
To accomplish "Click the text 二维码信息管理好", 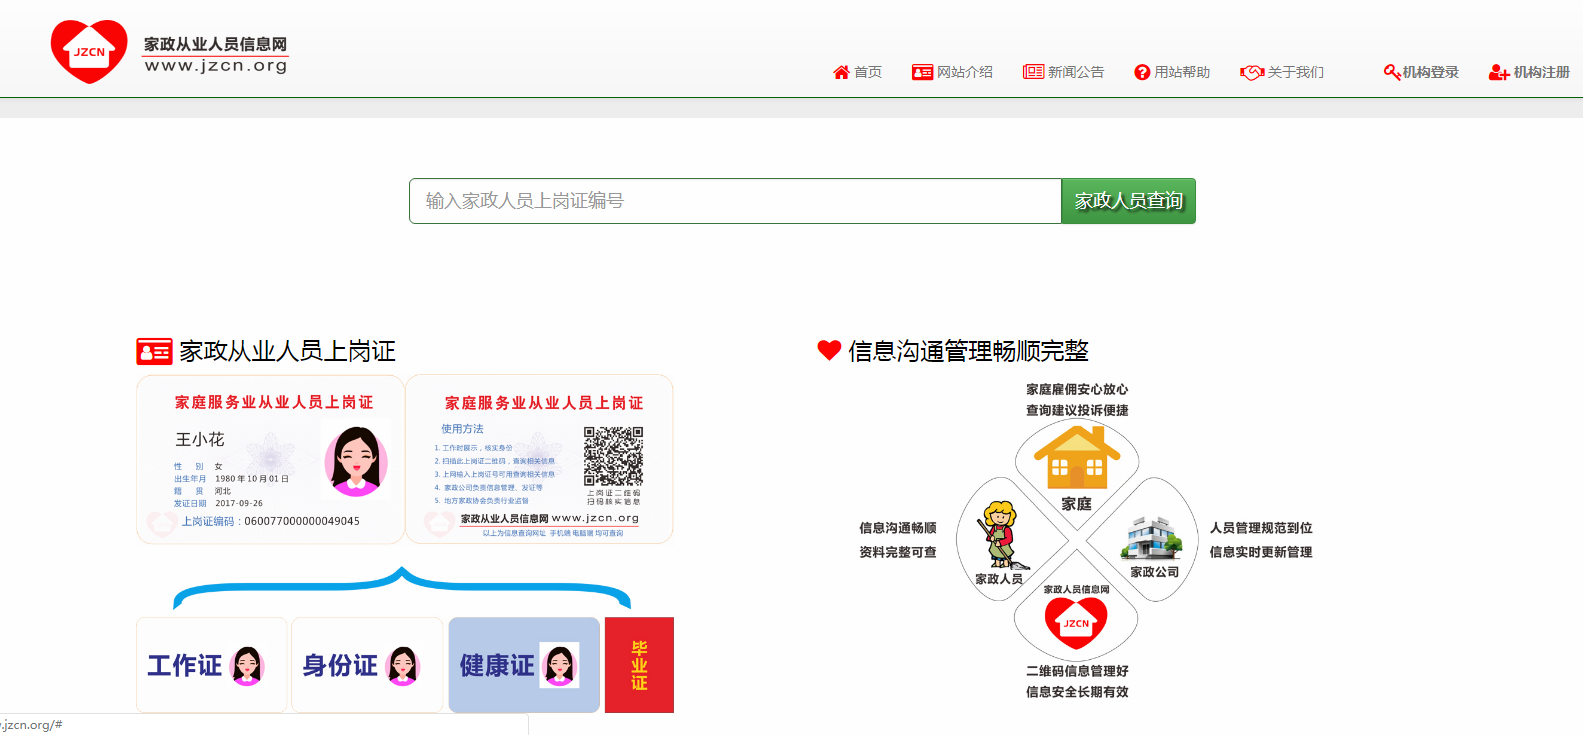I will pos(1077,671).
